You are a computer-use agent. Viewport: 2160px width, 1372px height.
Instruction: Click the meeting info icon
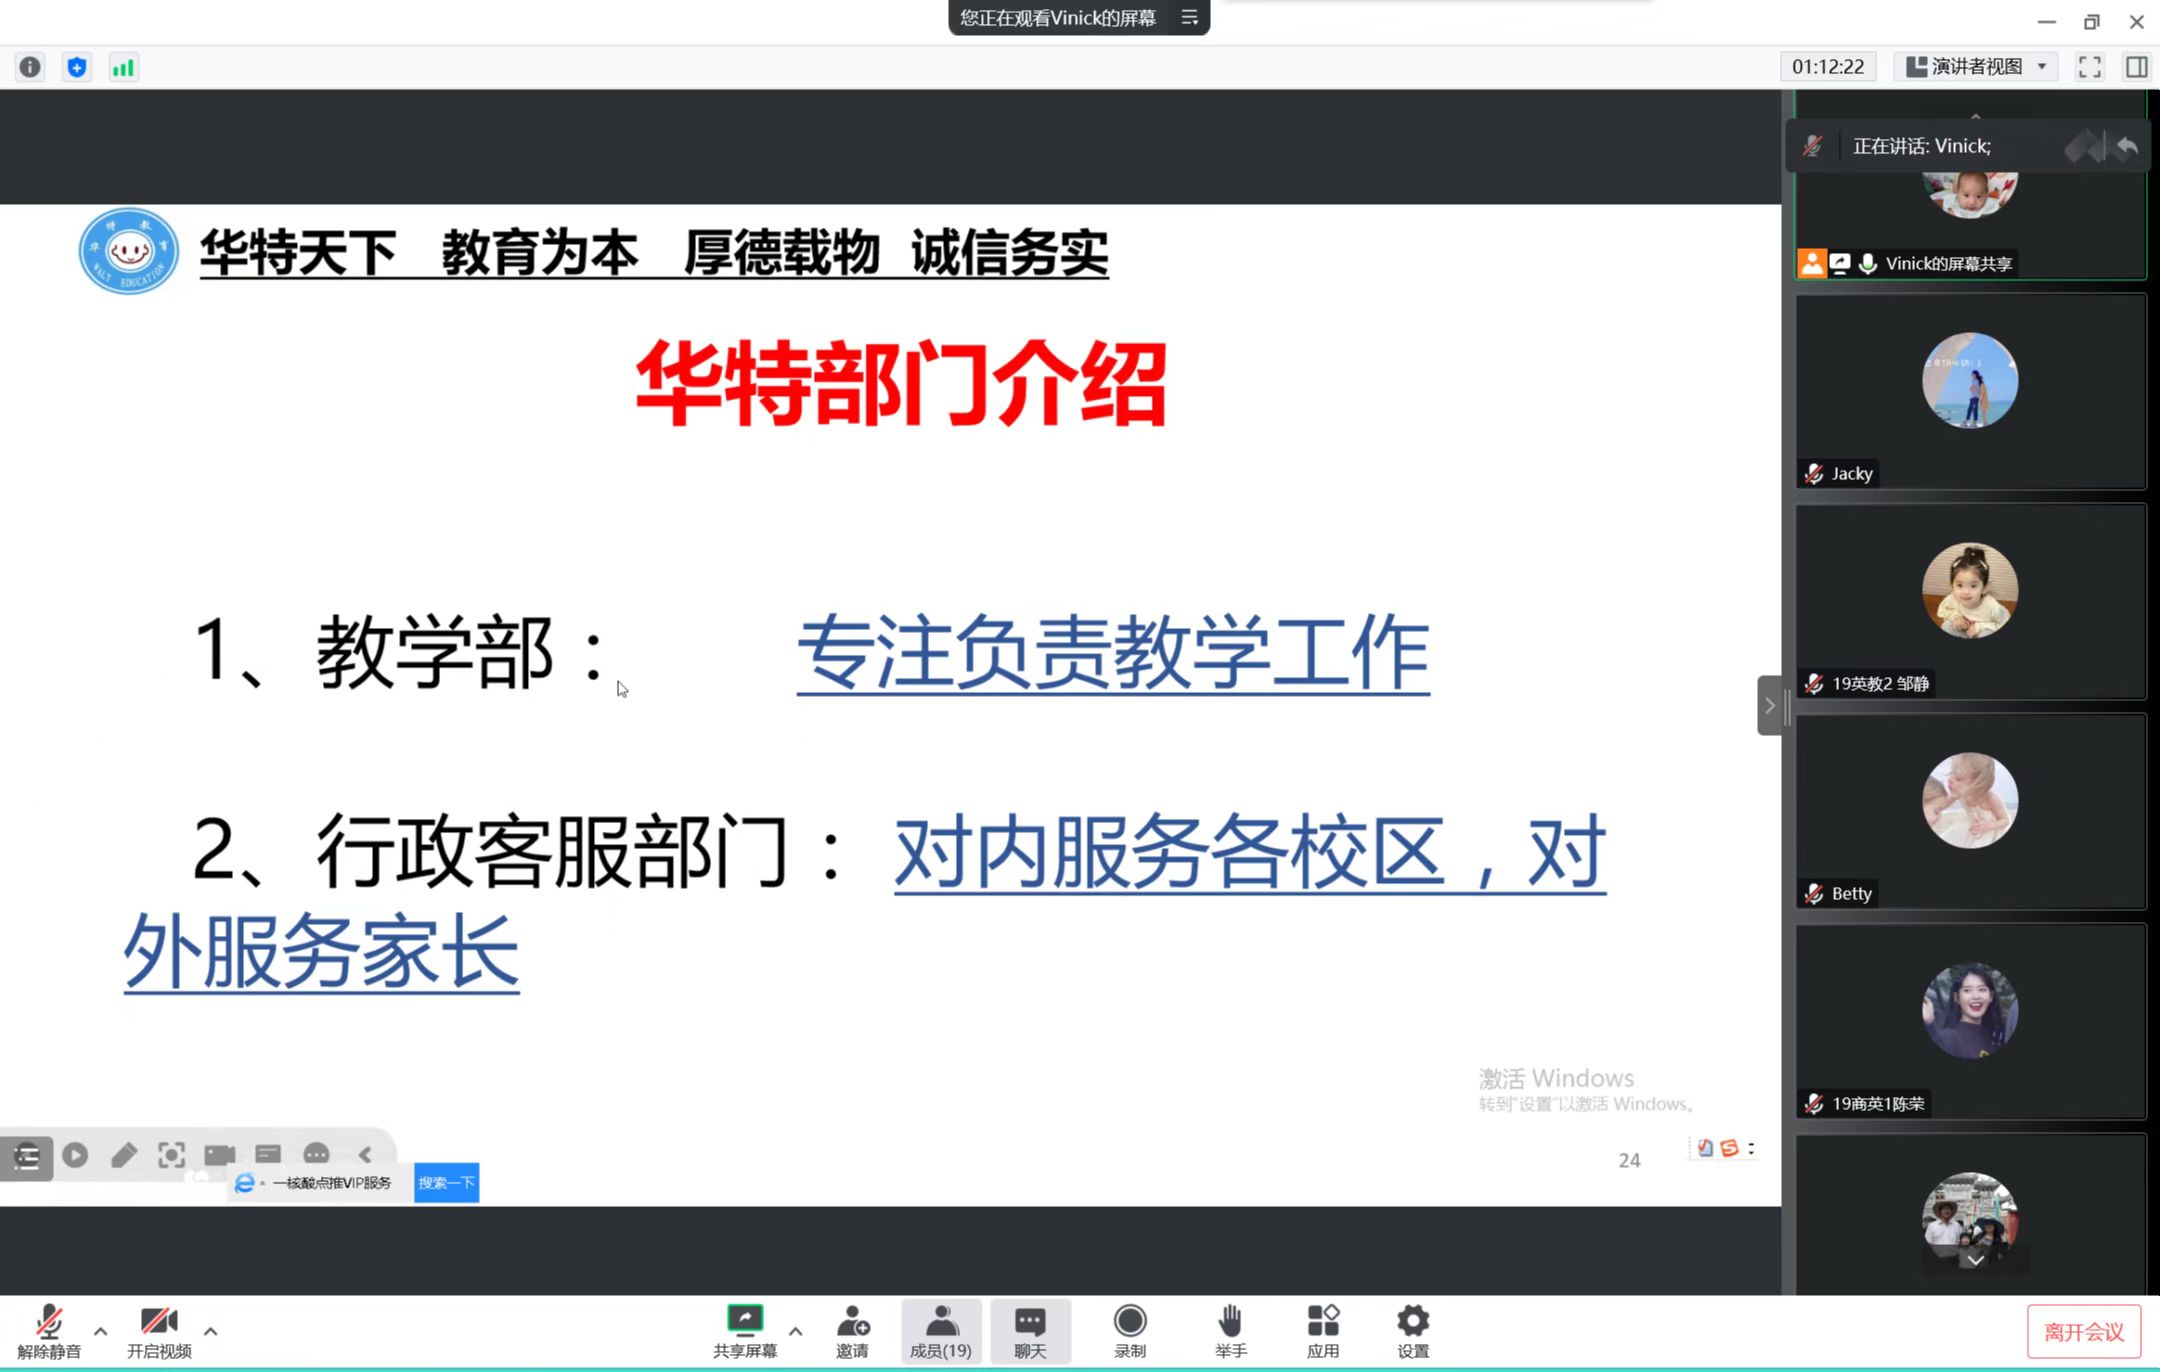30,67
